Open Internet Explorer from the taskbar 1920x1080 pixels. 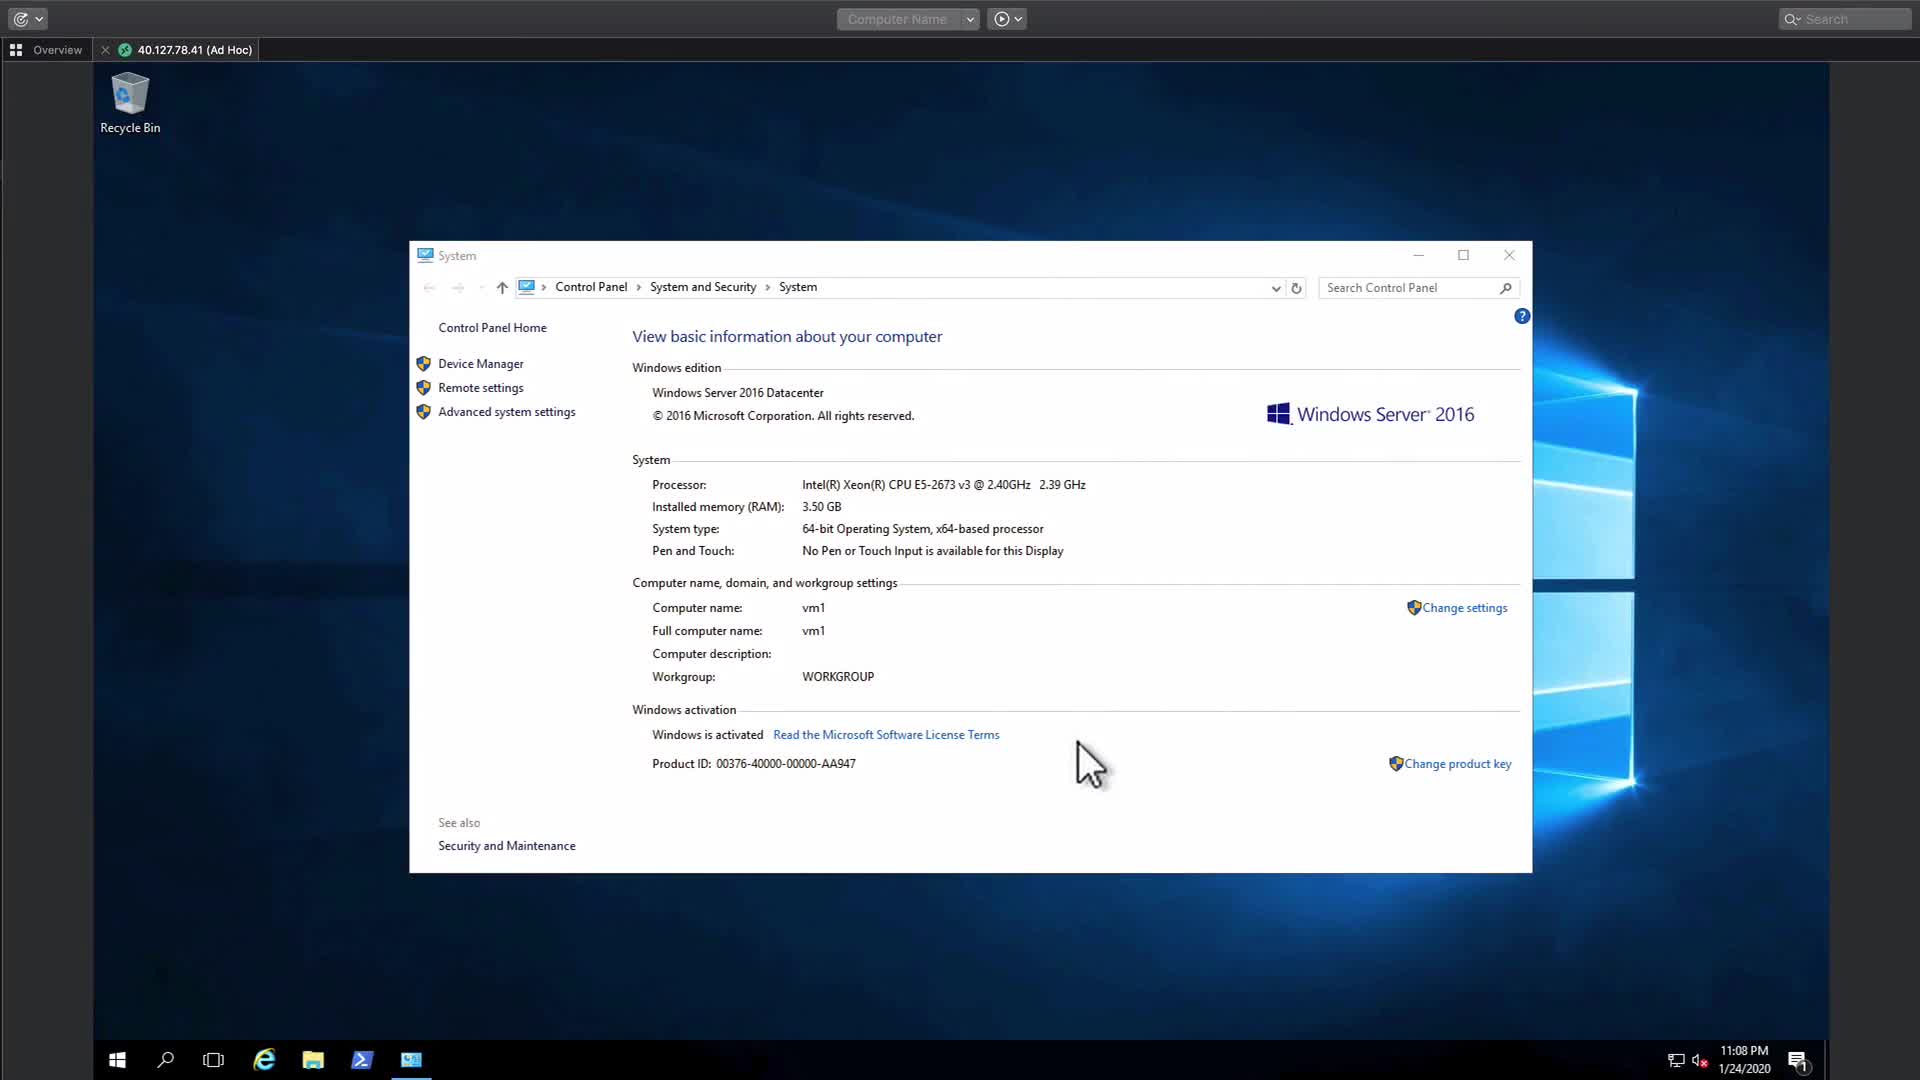(x=264, y=1060)
